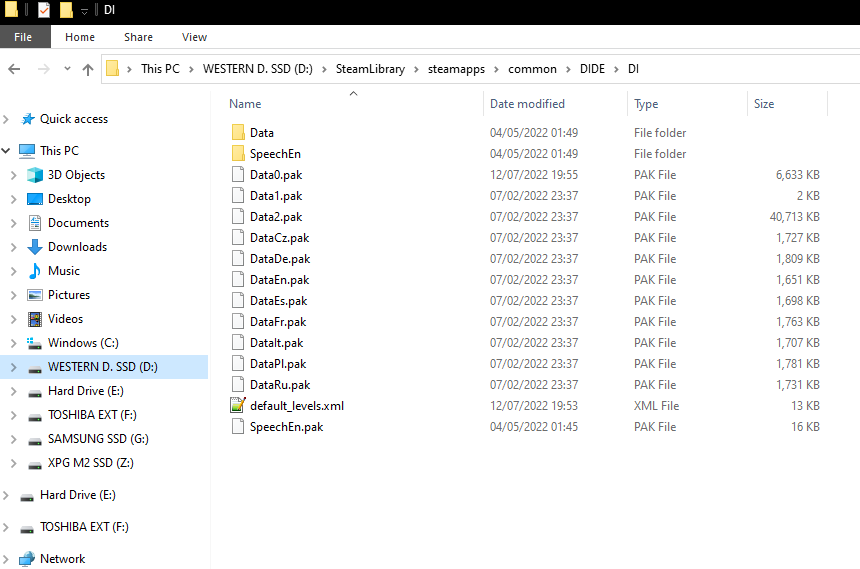The image size is (860, 569).
Task: Select SAMSUNG SSD (G:) drive
Action: 98,439
